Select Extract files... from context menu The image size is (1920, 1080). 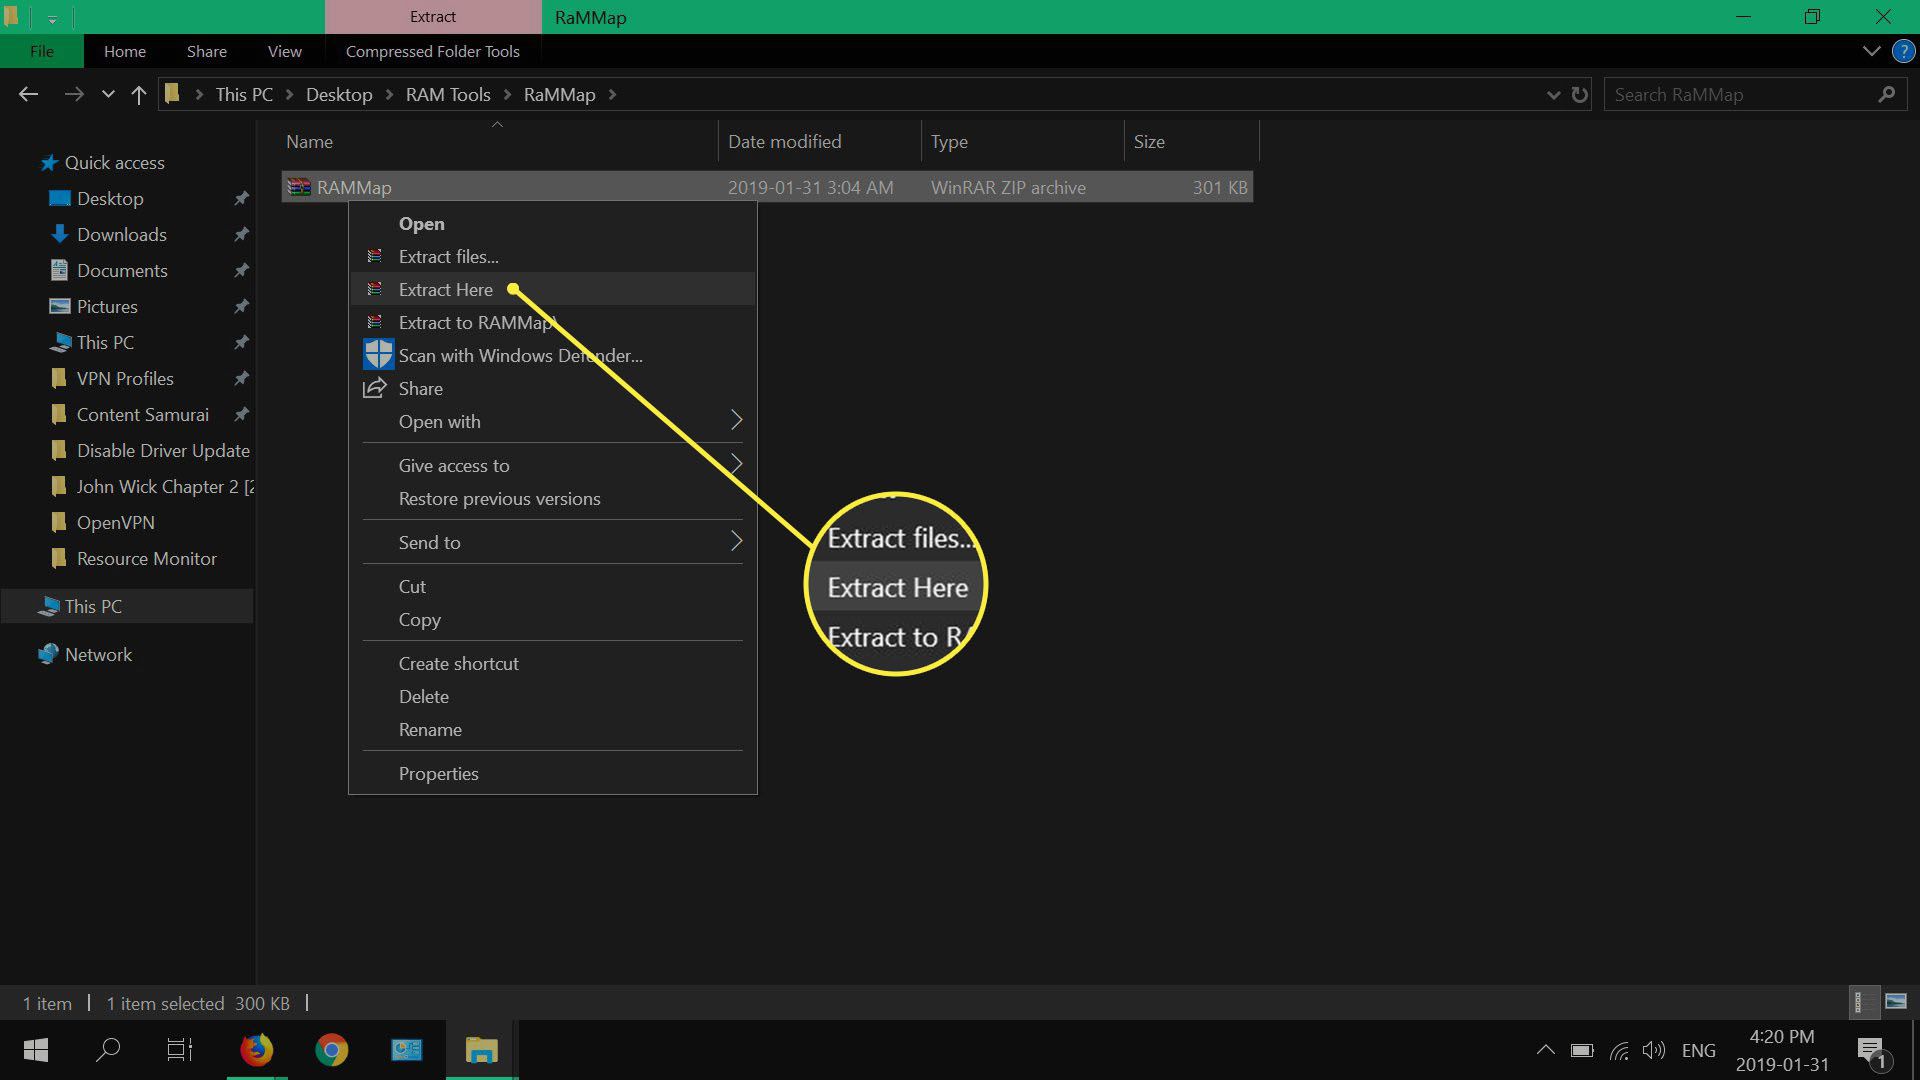click(448, 255)
